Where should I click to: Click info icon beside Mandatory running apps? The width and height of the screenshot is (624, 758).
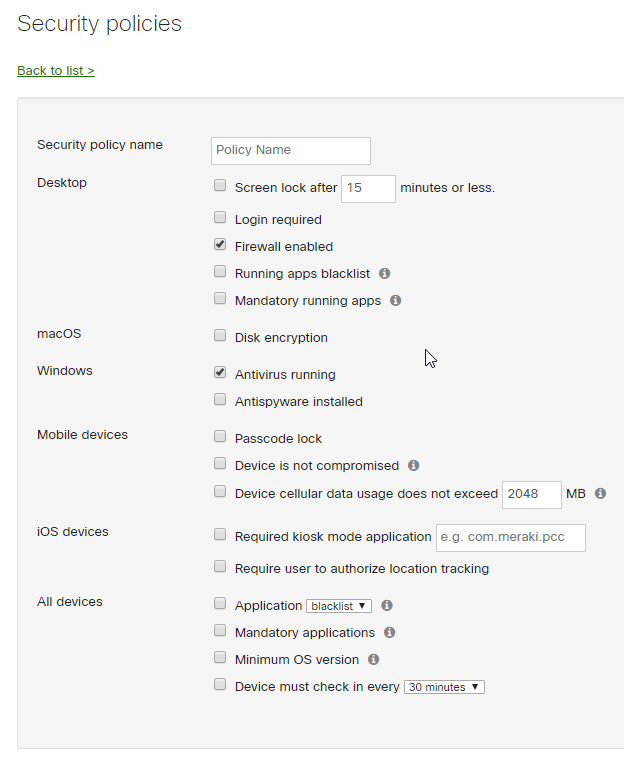point(395,300)
